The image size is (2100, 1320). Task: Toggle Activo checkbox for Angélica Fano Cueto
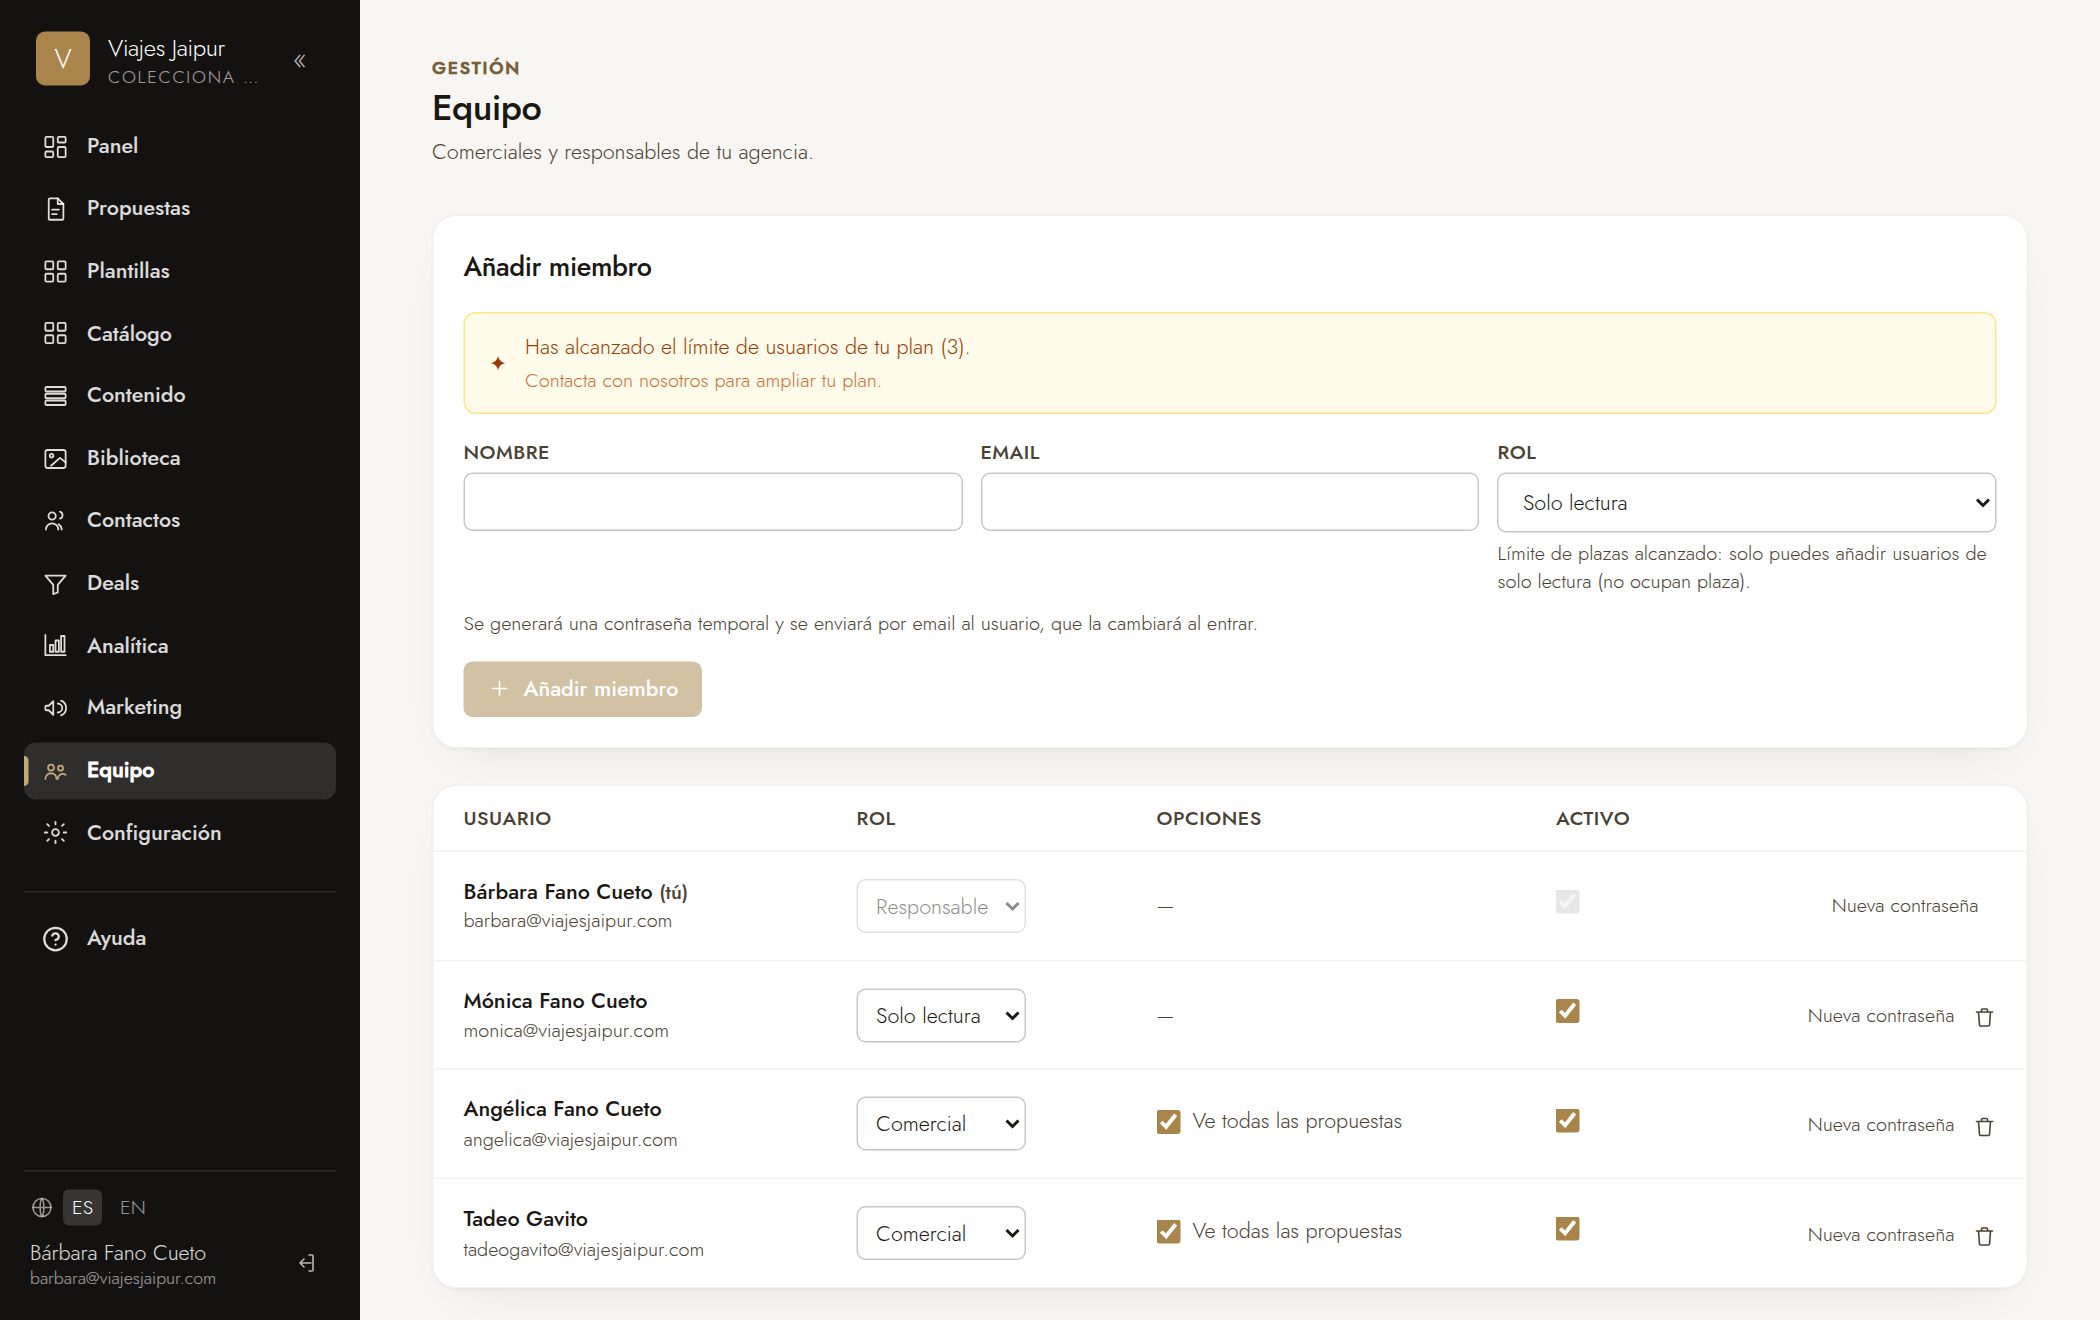point(1567,1120)
